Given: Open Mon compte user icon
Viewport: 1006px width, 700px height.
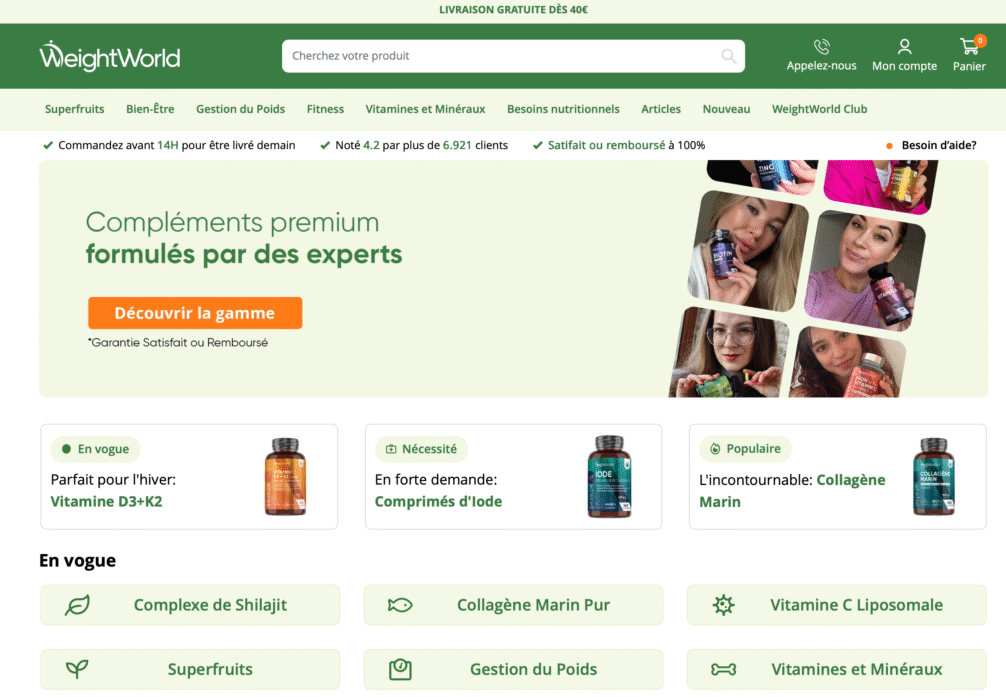Looking at the screenshot, I should (904, 46).
